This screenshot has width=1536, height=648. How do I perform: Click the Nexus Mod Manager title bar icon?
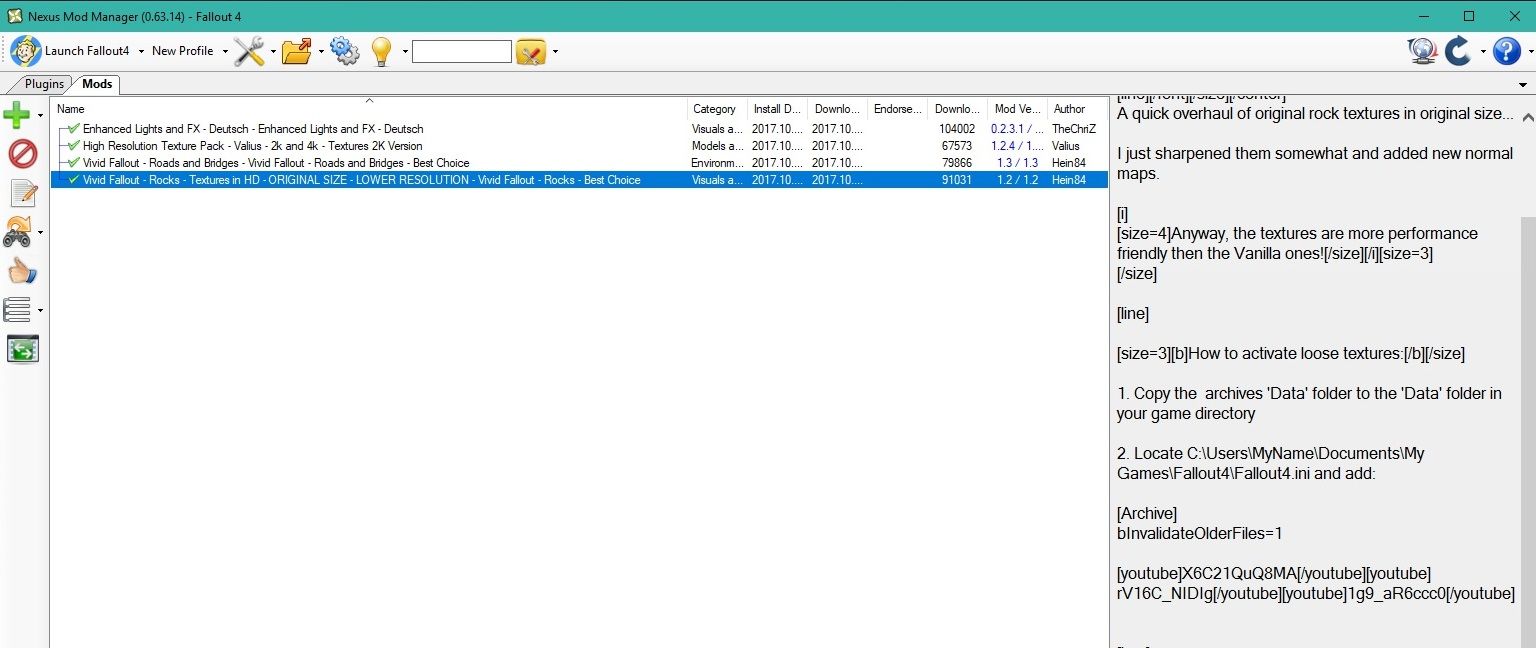tap(14, 16)
